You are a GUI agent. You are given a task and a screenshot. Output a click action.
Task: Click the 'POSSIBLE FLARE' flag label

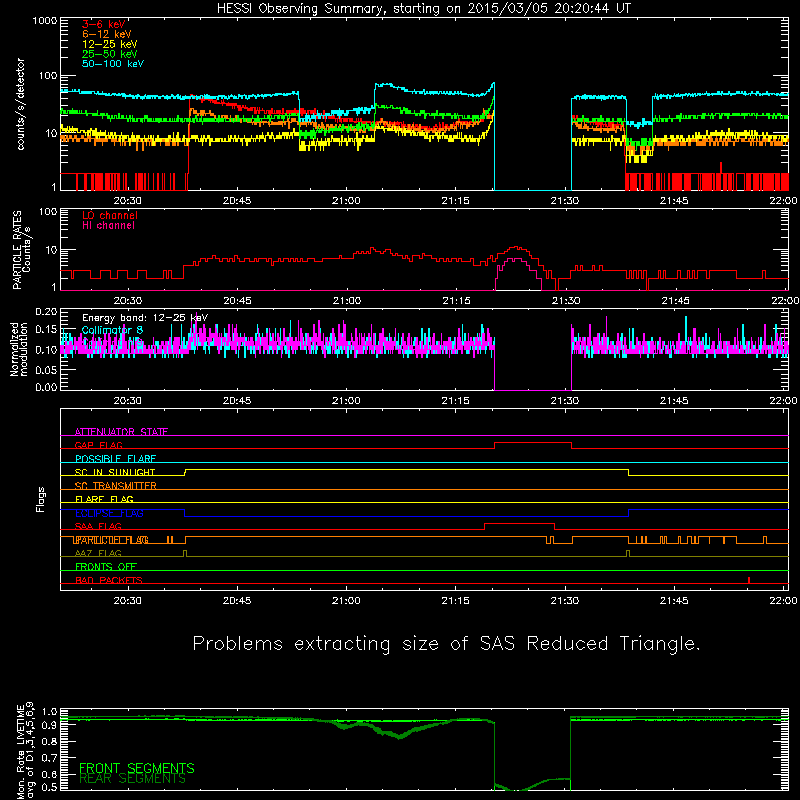pyautogui.click(x=115, y=459)
